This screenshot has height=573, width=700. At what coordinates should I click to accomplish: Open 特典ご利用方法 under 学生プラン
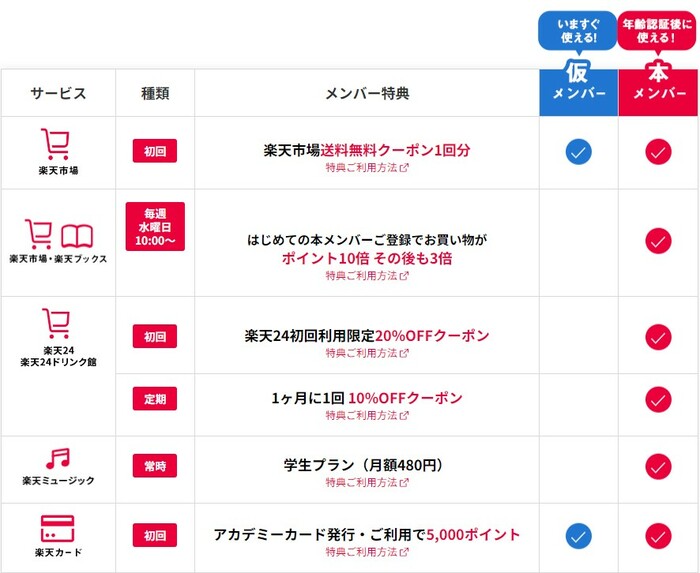tap(366, 483)
